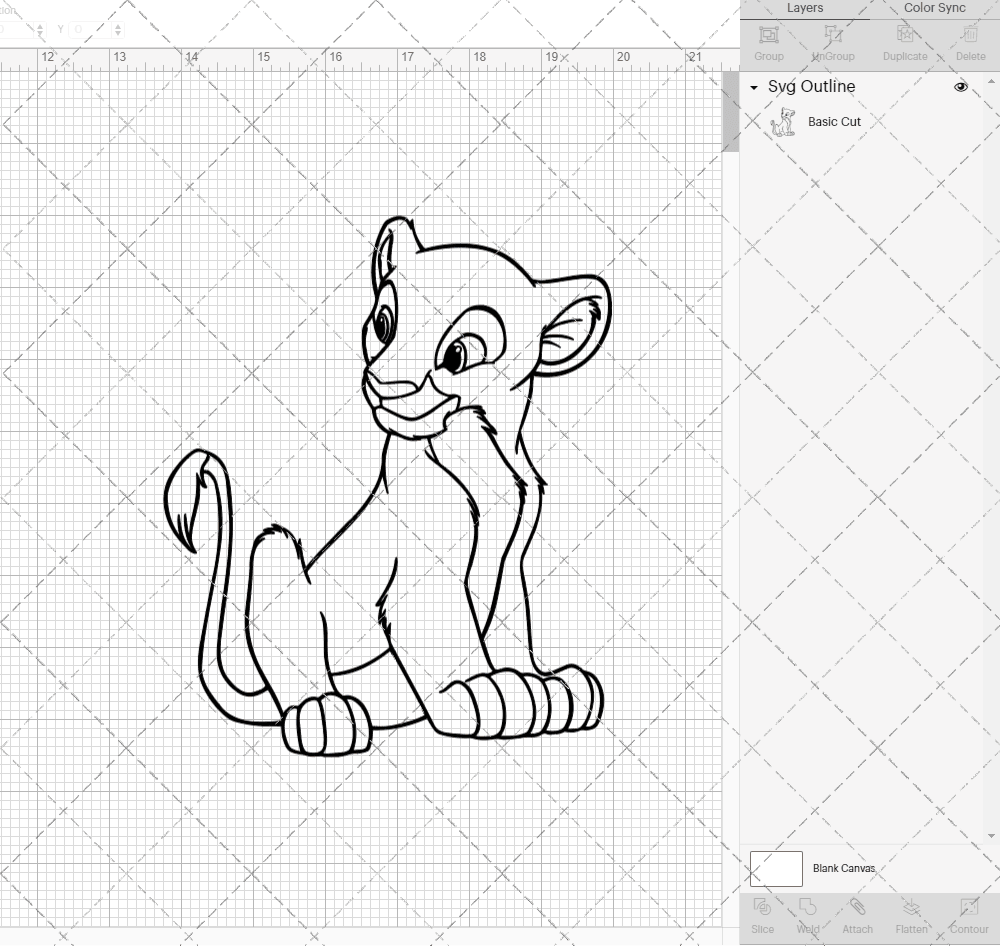Switch to the Color Sync tab
This screenshot has width=1000, height=946.
pos(934,8)
